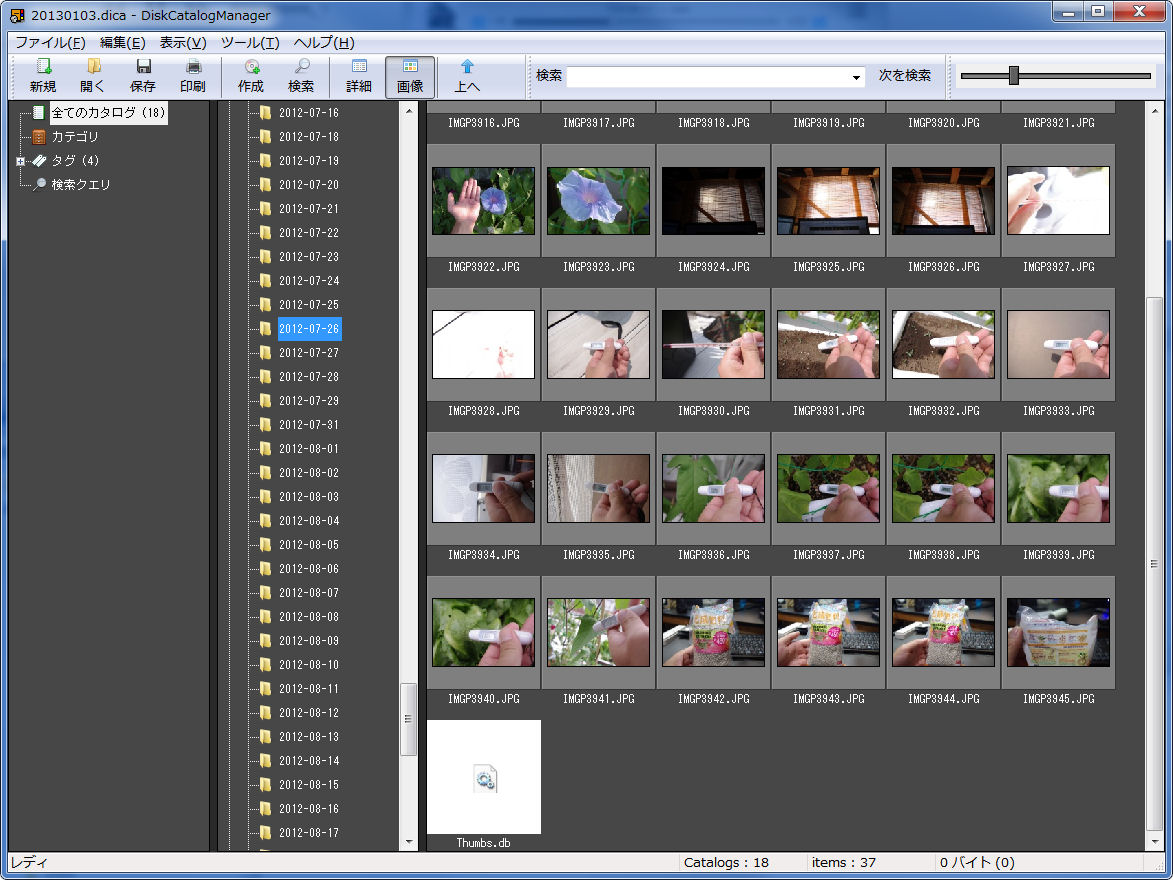
Task: Switch to 詳細 (Details) view mode
Action: click(x=359, y=67)
